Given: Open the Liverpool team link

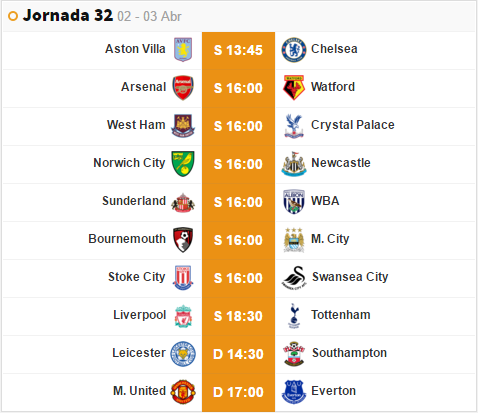Looking at the screenshot, I should click(x=139, y=315).
